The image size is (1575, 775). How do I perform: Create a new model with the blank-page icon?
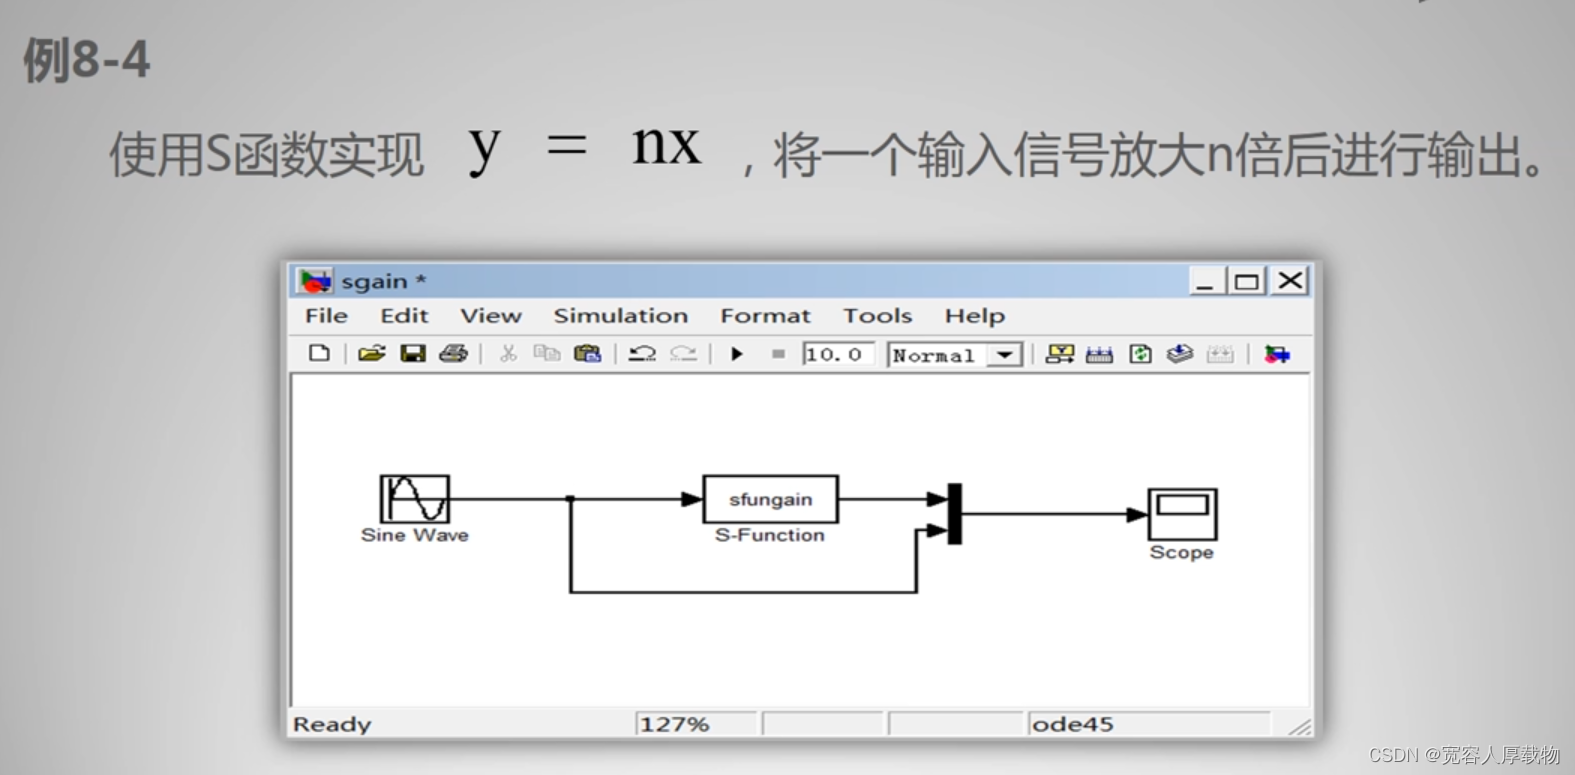[319, 353]
